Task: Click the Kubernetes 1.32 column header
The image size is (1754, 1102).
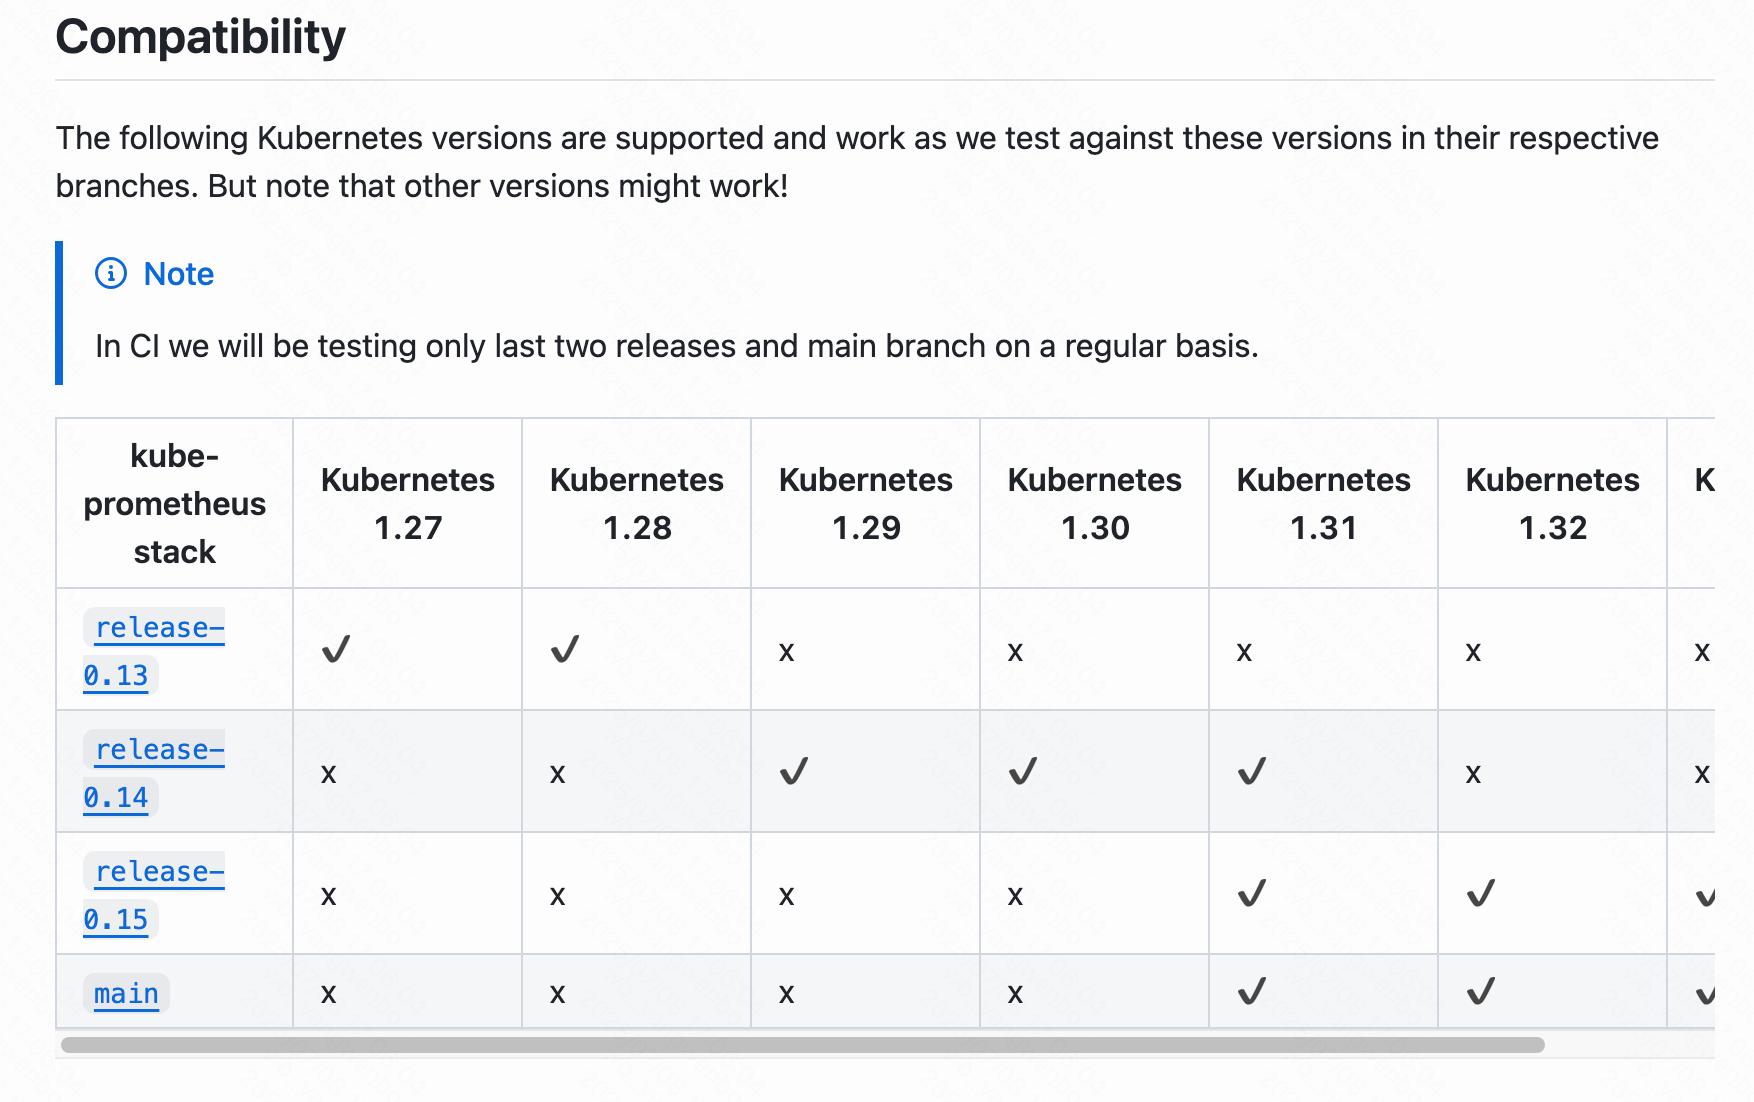Action: pos(1553,503)
